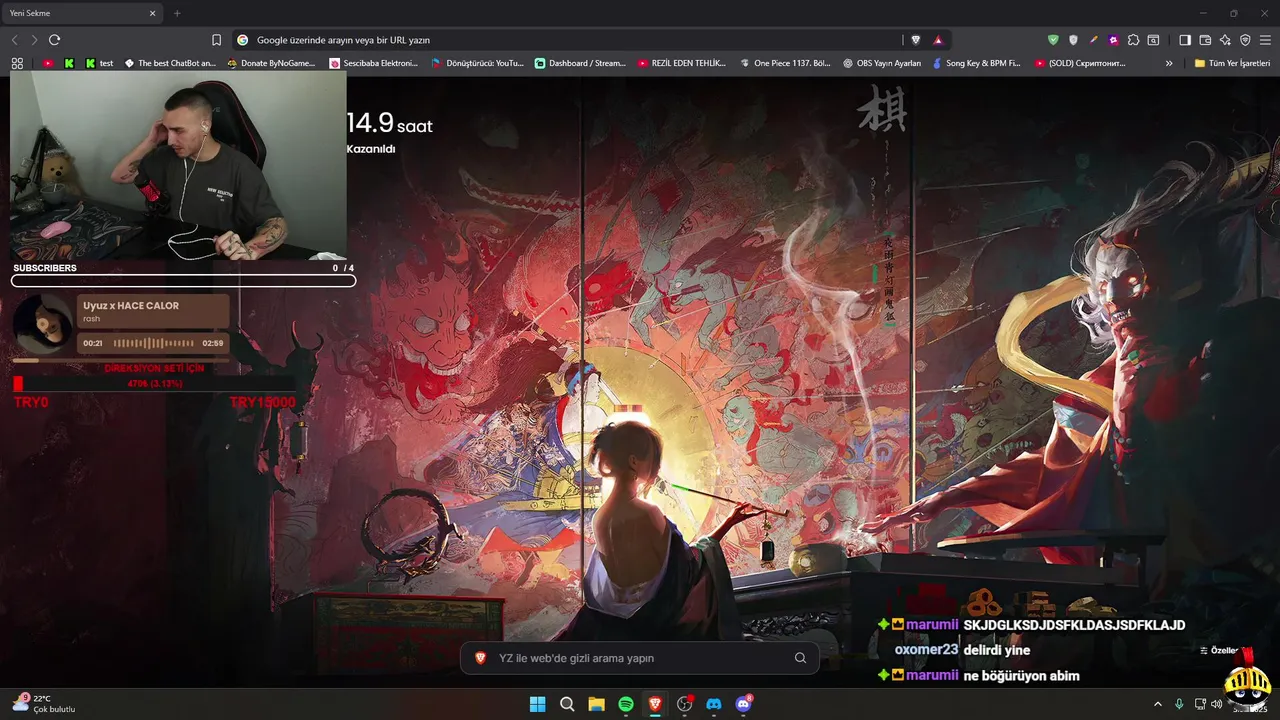Open the green AdGuard shield extension

coord(1053,40)
